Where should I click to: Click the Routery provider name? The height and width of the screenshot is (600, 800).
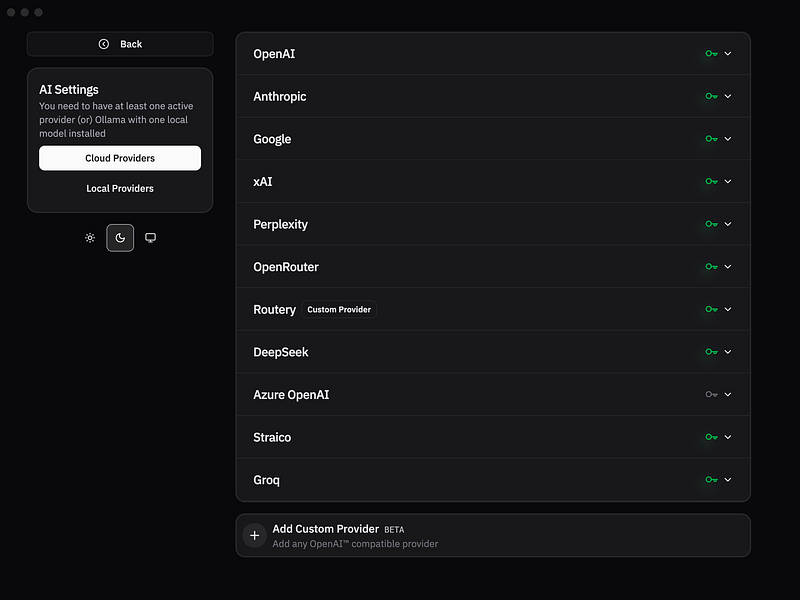(x=274, y=310)
